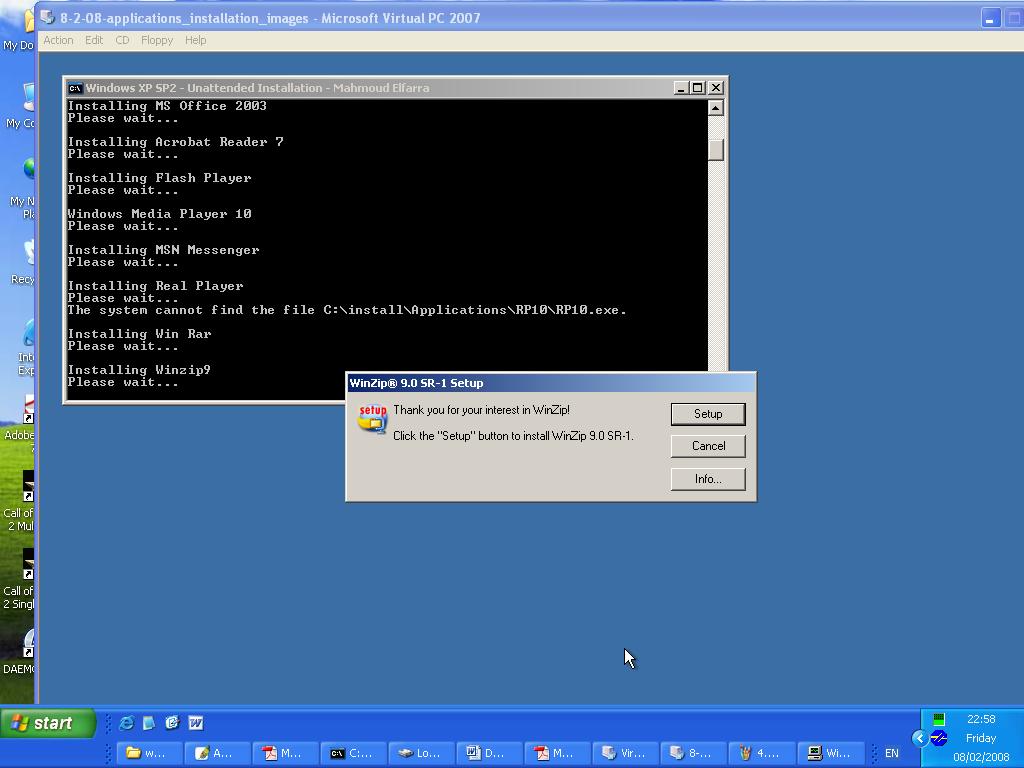Click the Show Desktop Quick Launch icon
Viewport: 1024px width, 768px height.
pyautogui.click(x=149, y=722)
